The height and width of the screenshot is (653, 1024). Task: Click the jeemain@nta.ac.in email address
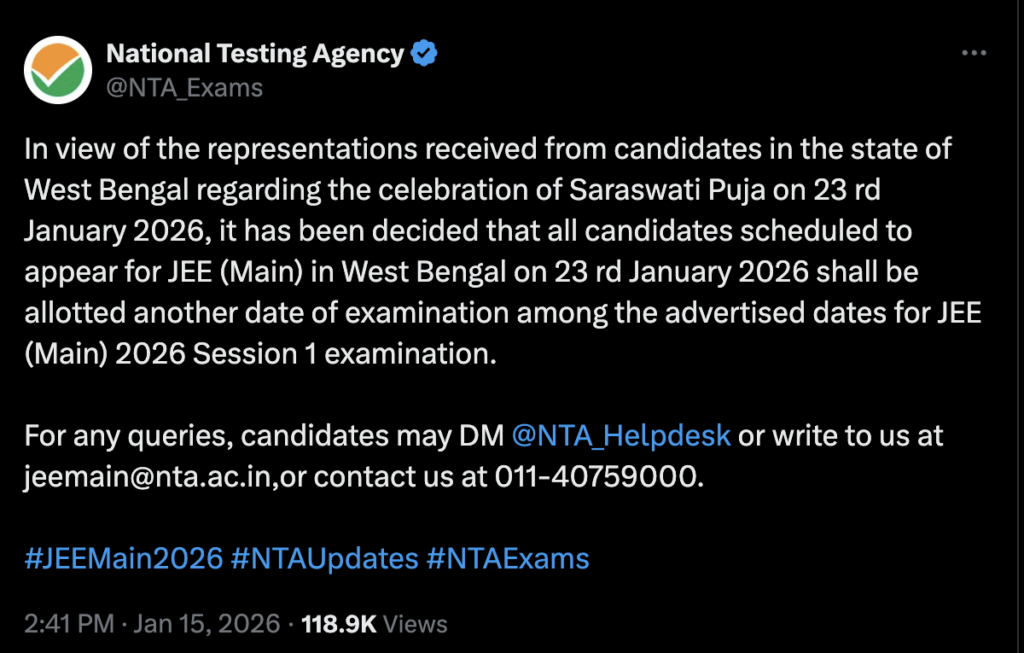pyautogui.click(x=148, y=476)
